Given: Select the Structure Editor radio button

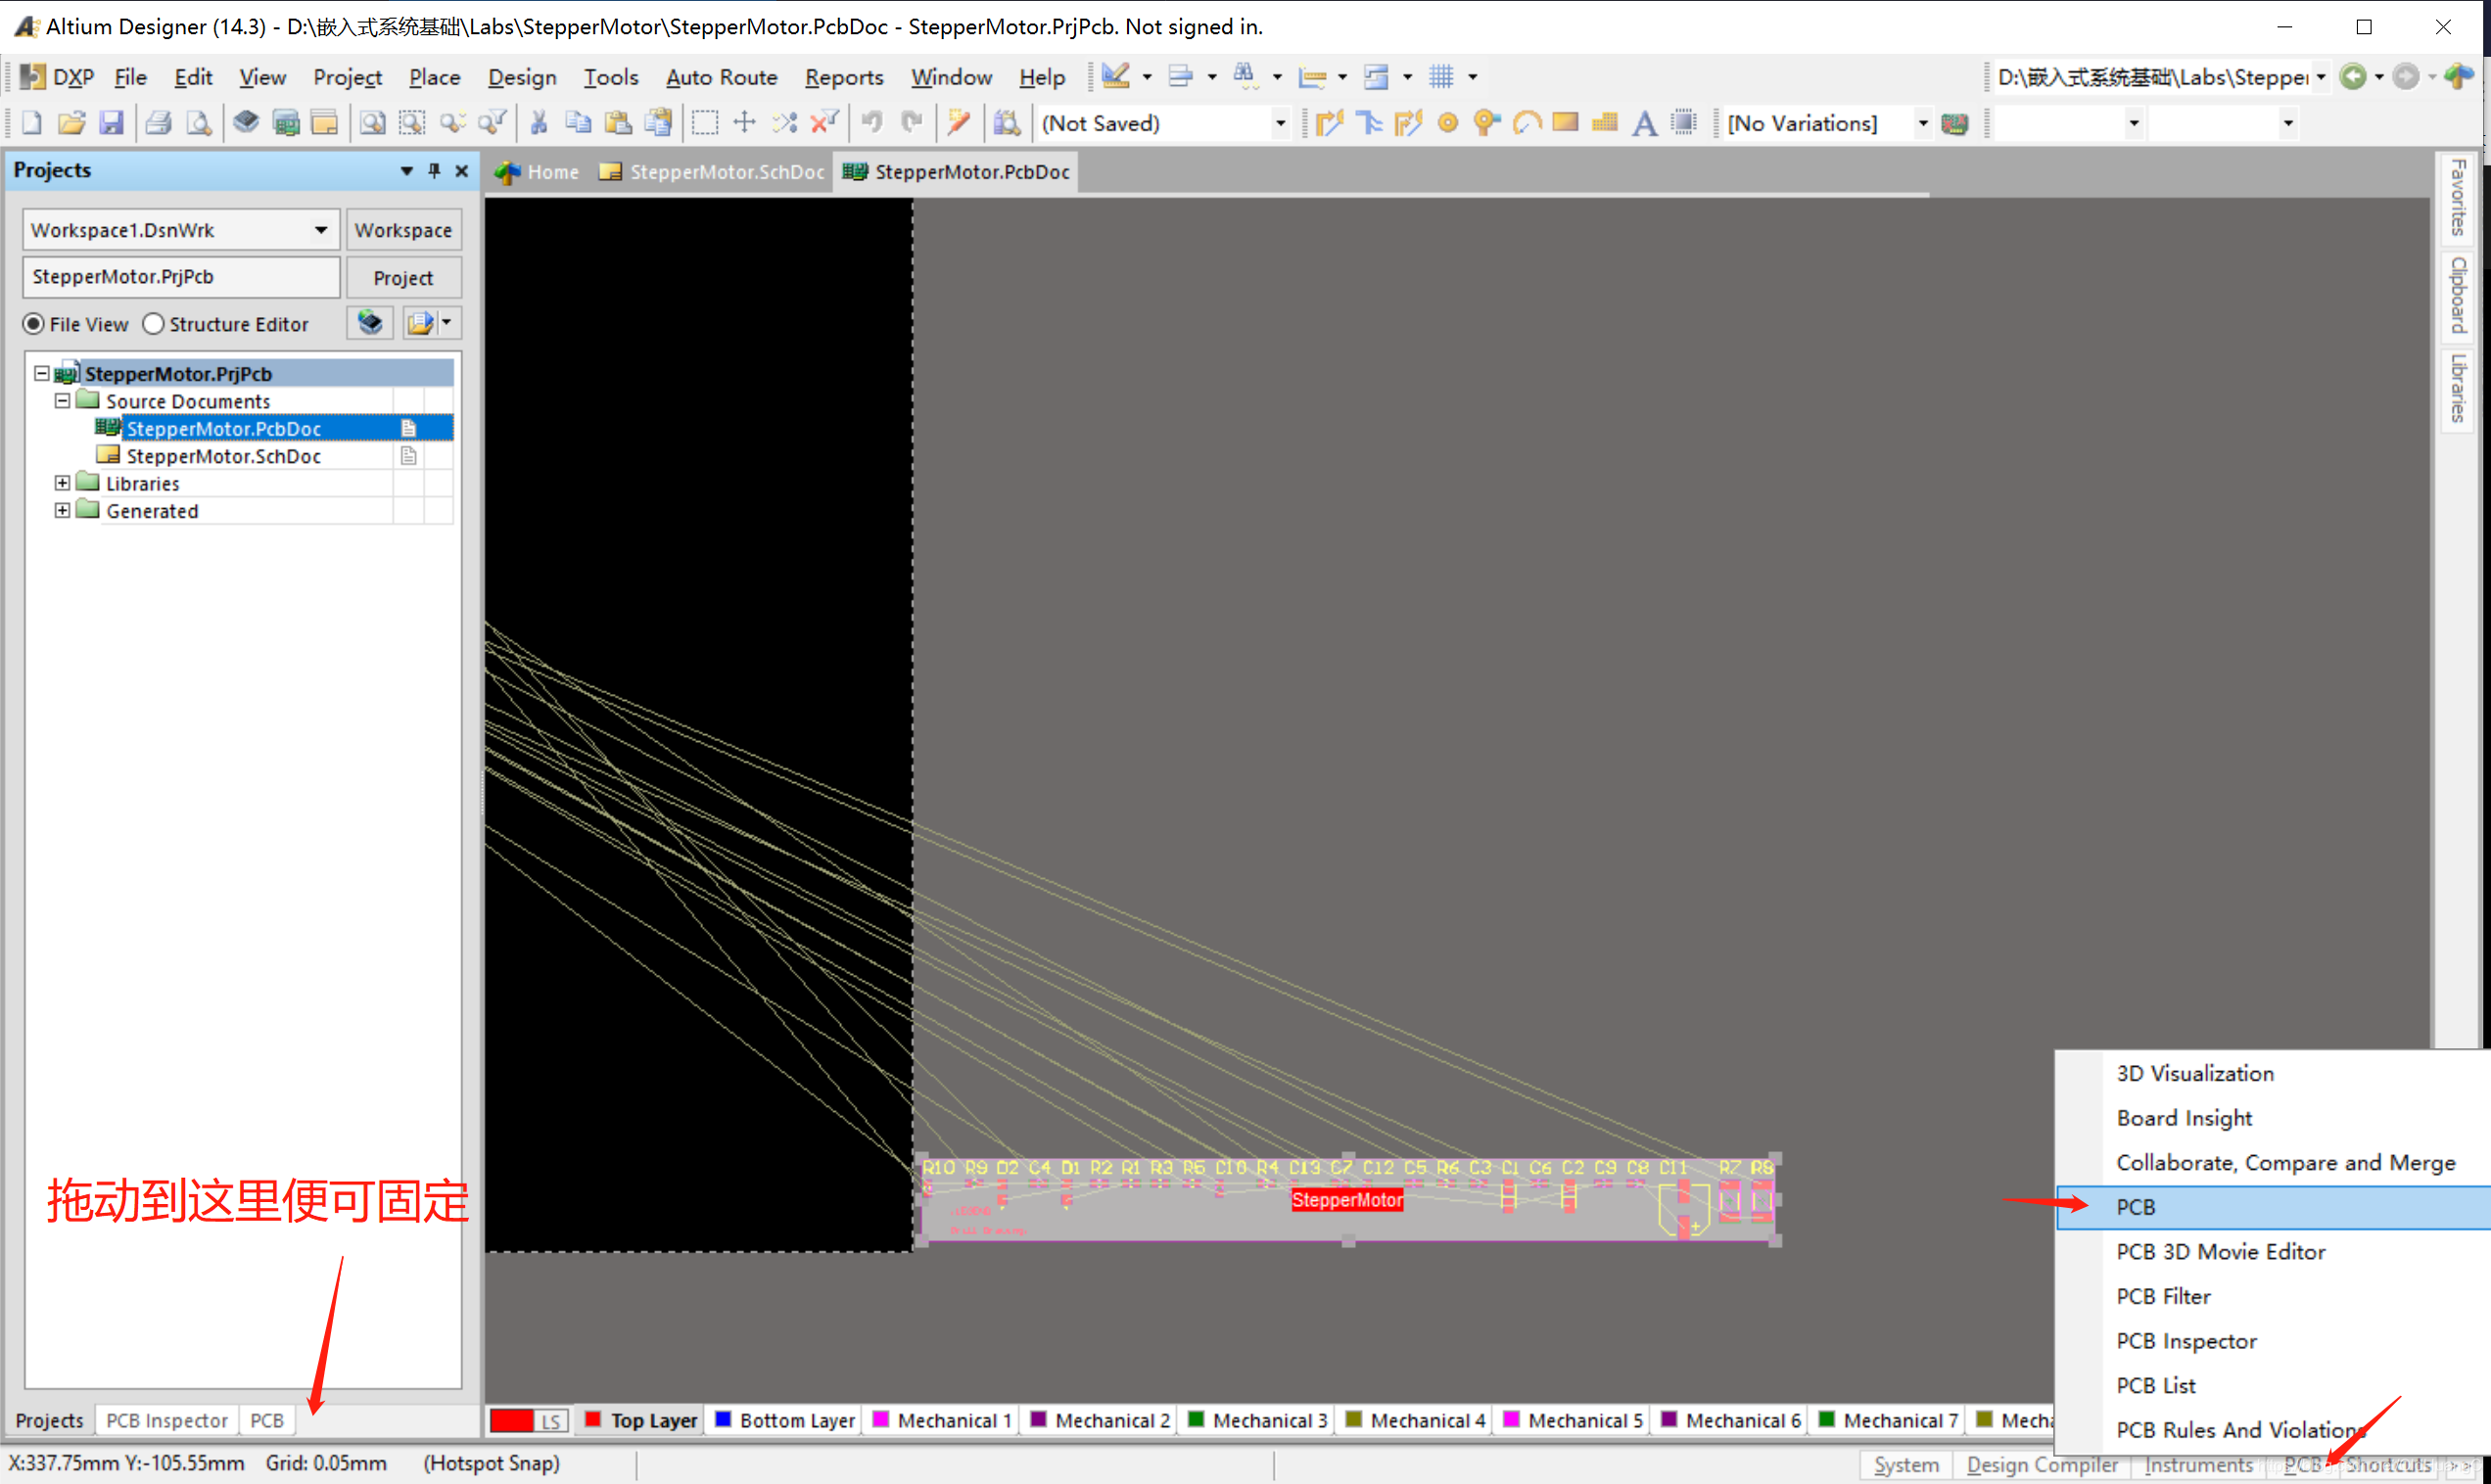Looking at the screenshot, I should point(154,324).
